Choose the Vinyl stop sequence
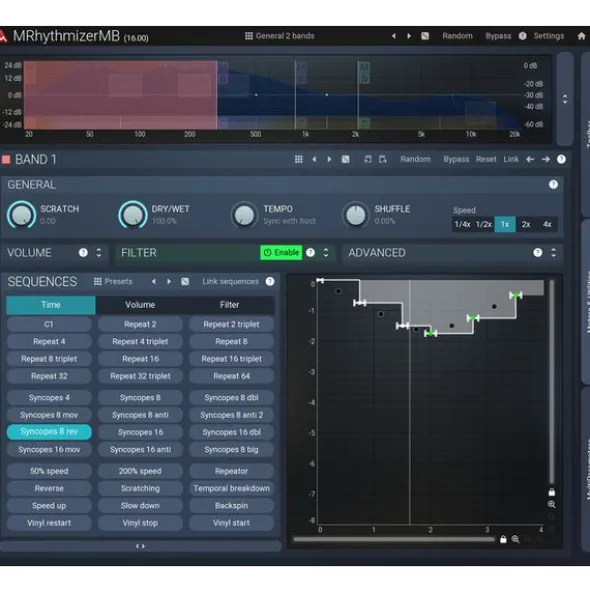This screenshot has height=591, width=590. pyautogui.click(x=140, y=523)
